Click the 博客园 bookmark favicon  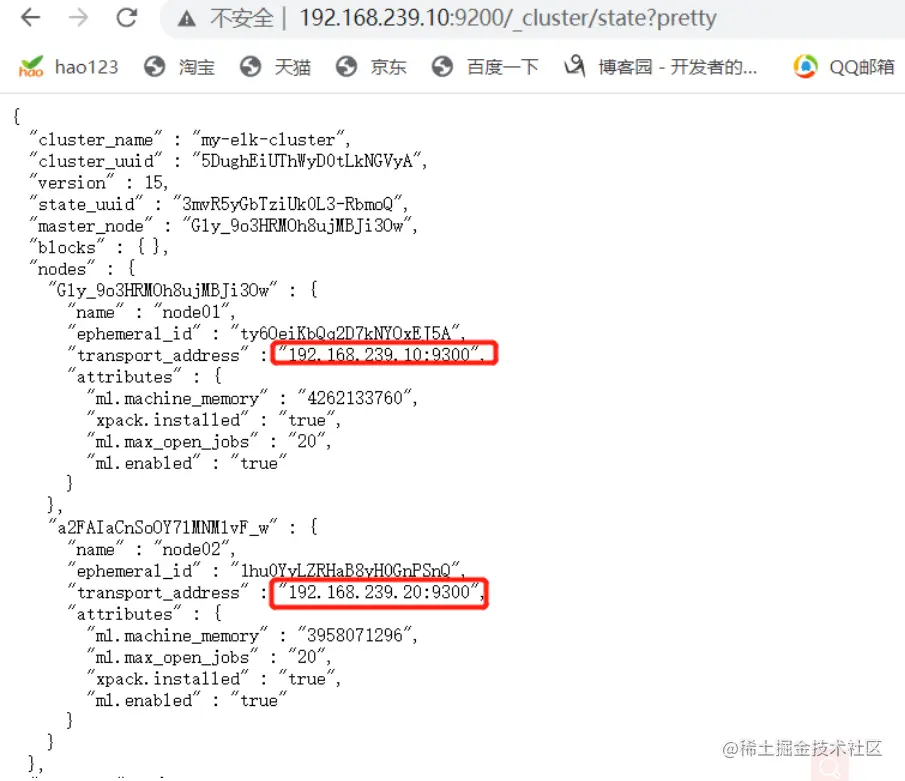[575, 66]
